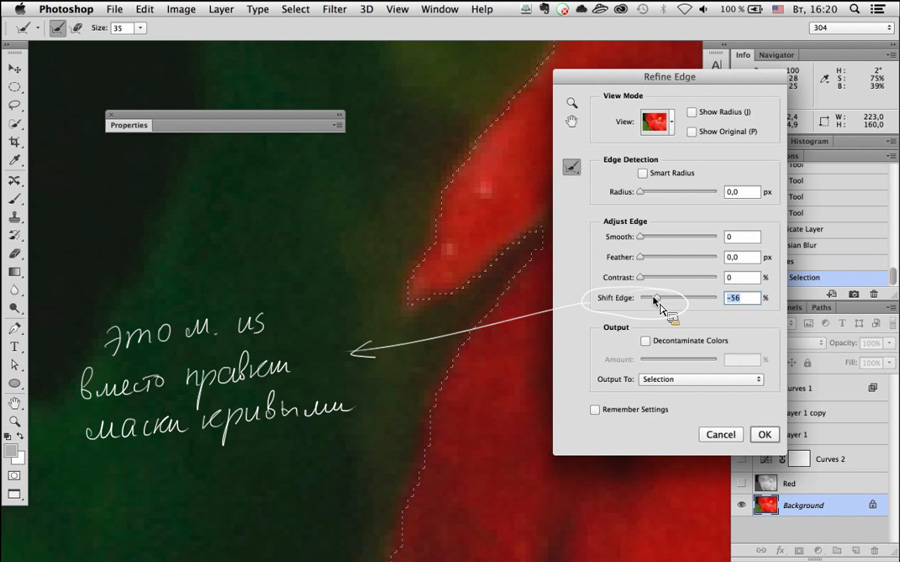Click the Hand tool in Refine Edge
This screenshot has height=562, width=900.
tap(572, 122)
